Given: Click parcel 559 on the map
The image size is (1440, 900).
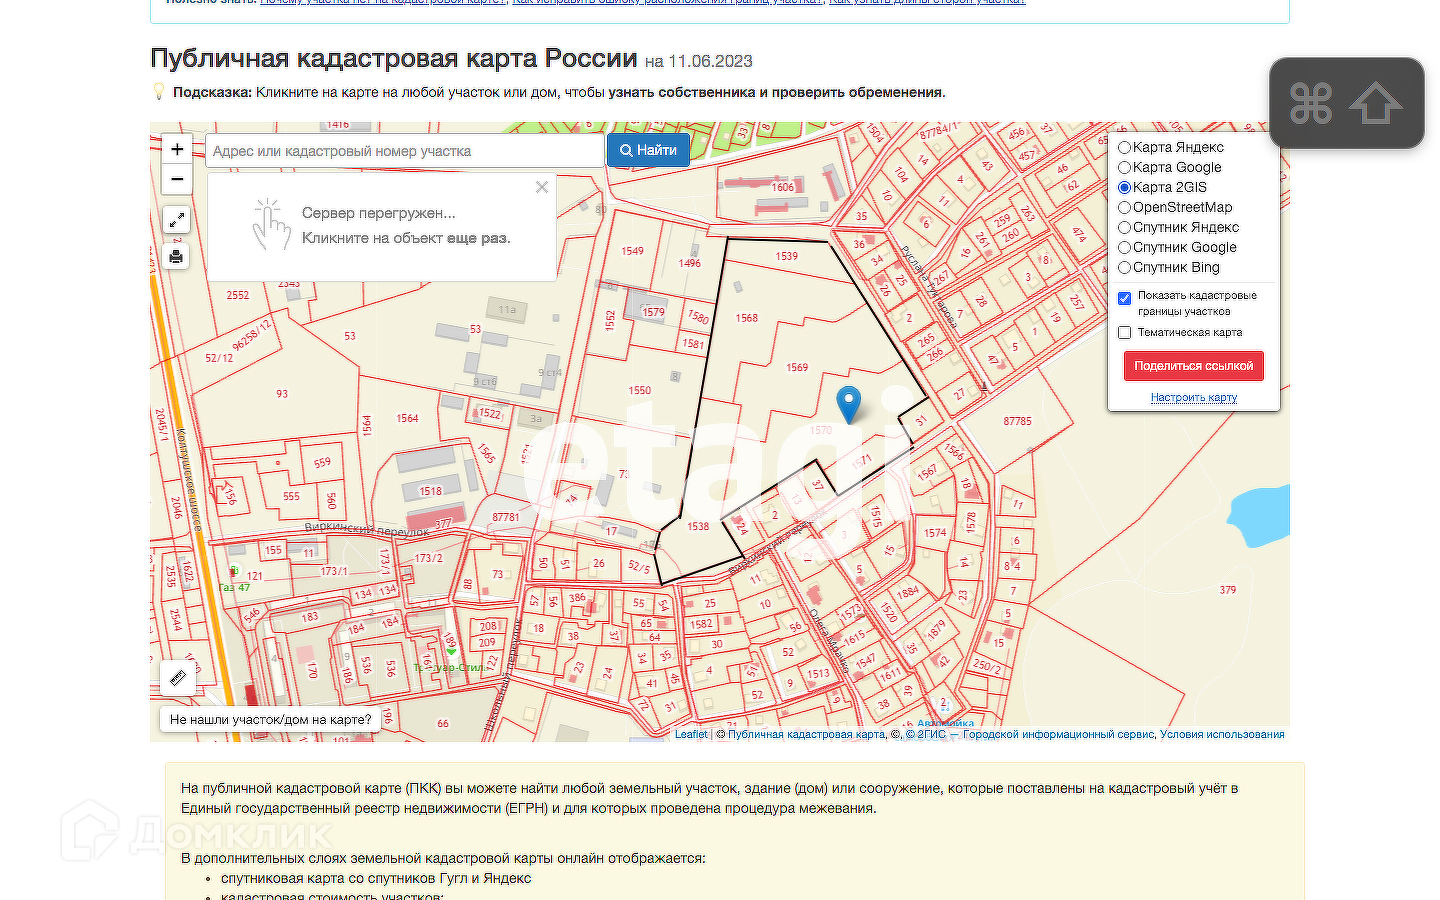Looking at the screenshot, I should tap(322, 462).
